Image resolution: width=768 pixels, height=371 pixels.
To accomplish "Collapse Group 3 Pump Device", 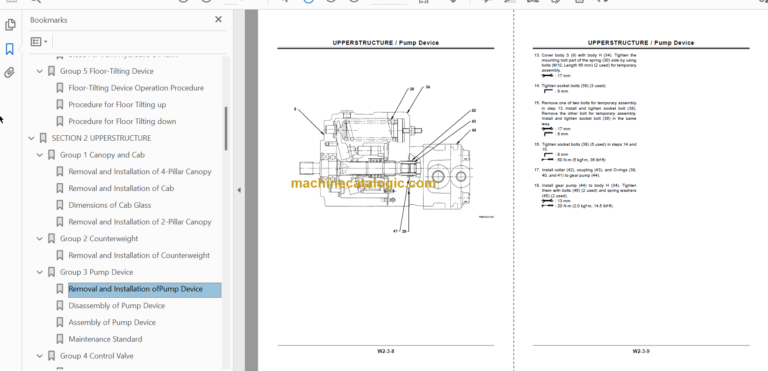I will [40, 272].
